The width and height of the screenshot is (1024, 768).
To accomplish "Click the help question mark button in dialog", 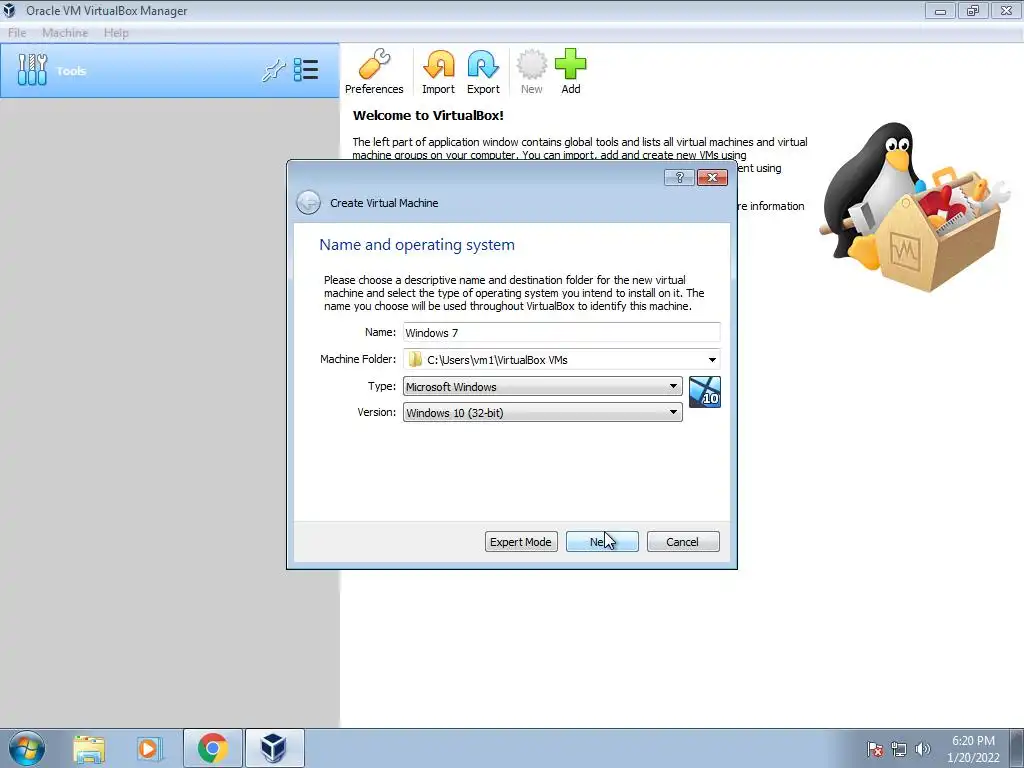I will [x=679, y=177].
